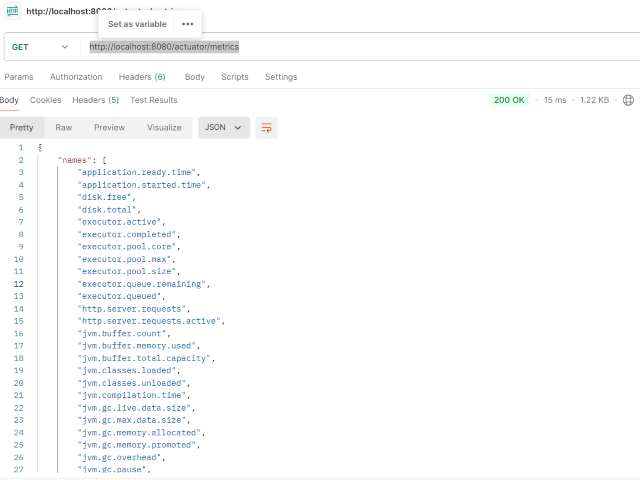Open the Cookies tab
640x480 pixels.
(x=45, y=100)
